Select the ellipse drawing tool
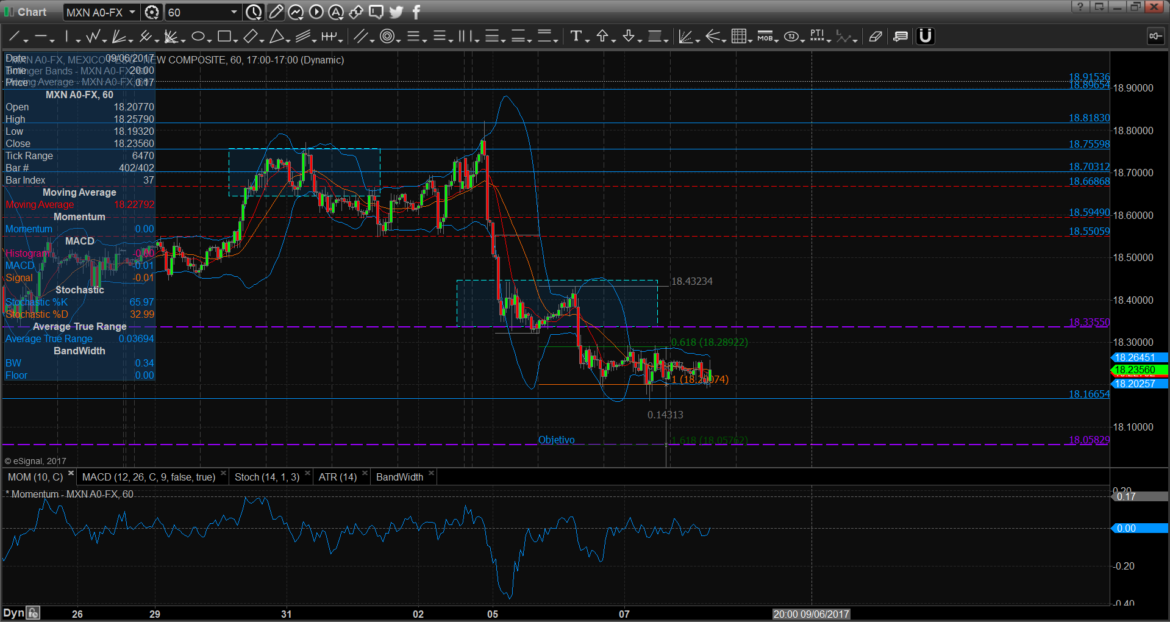Viewport: 1170px width, 622px height. (x=198, y=36)
